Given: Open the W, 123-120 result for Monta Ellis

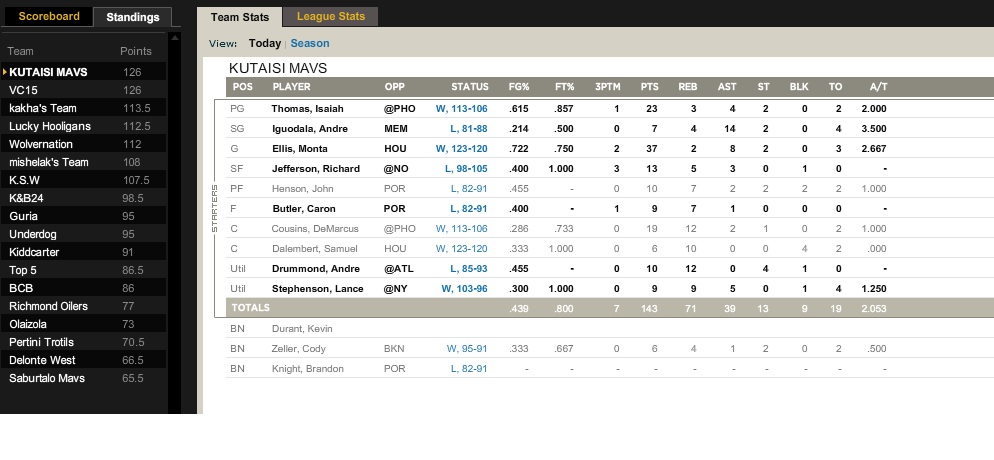Looking at the screenshot, I should coord(462,149).
